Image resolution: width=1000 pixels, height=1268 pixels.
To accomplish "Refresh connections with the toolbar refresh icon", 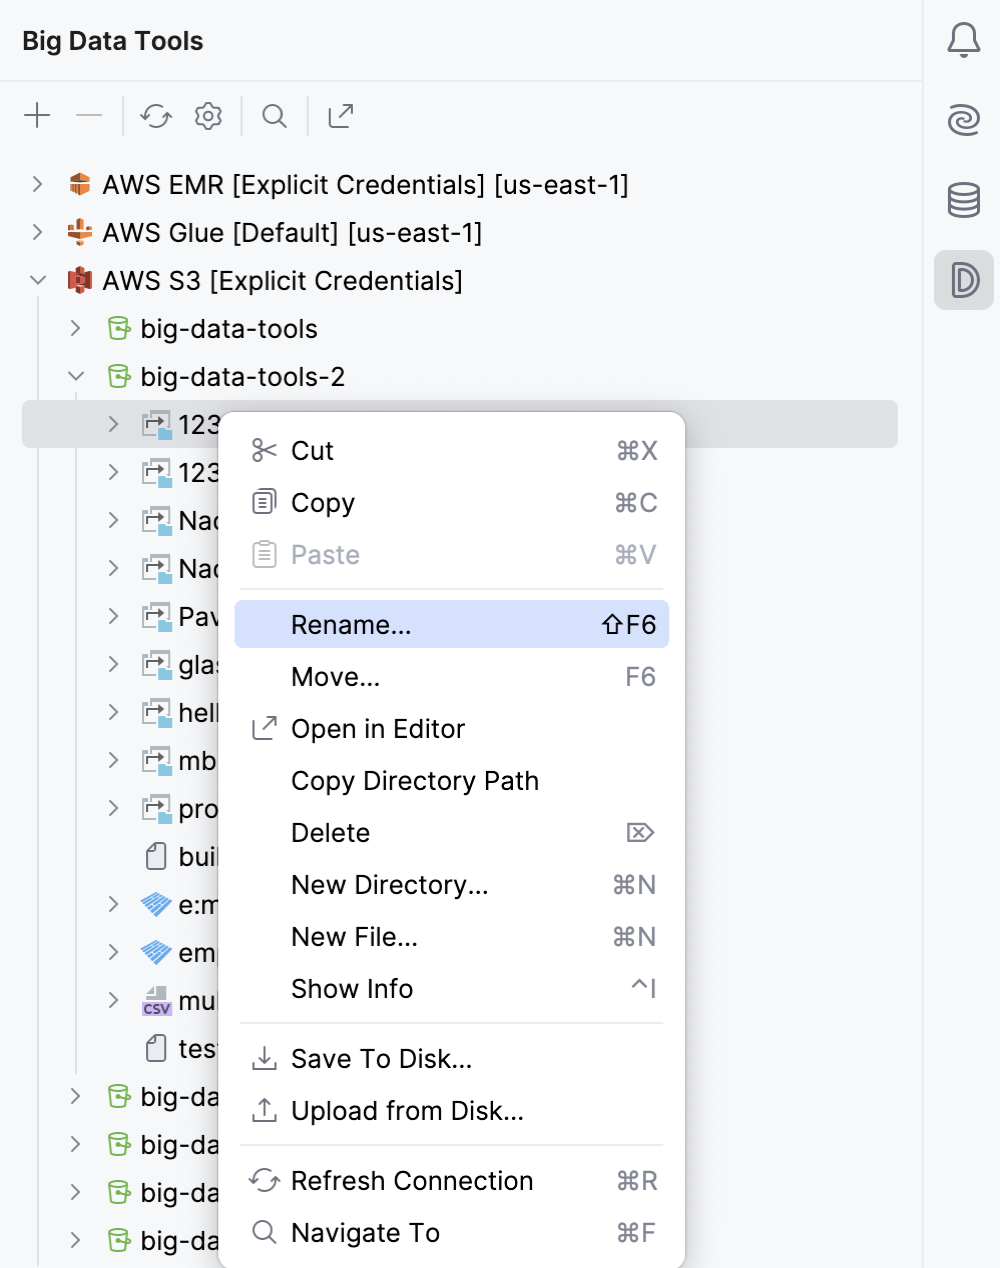I will [x=155, y=115].
